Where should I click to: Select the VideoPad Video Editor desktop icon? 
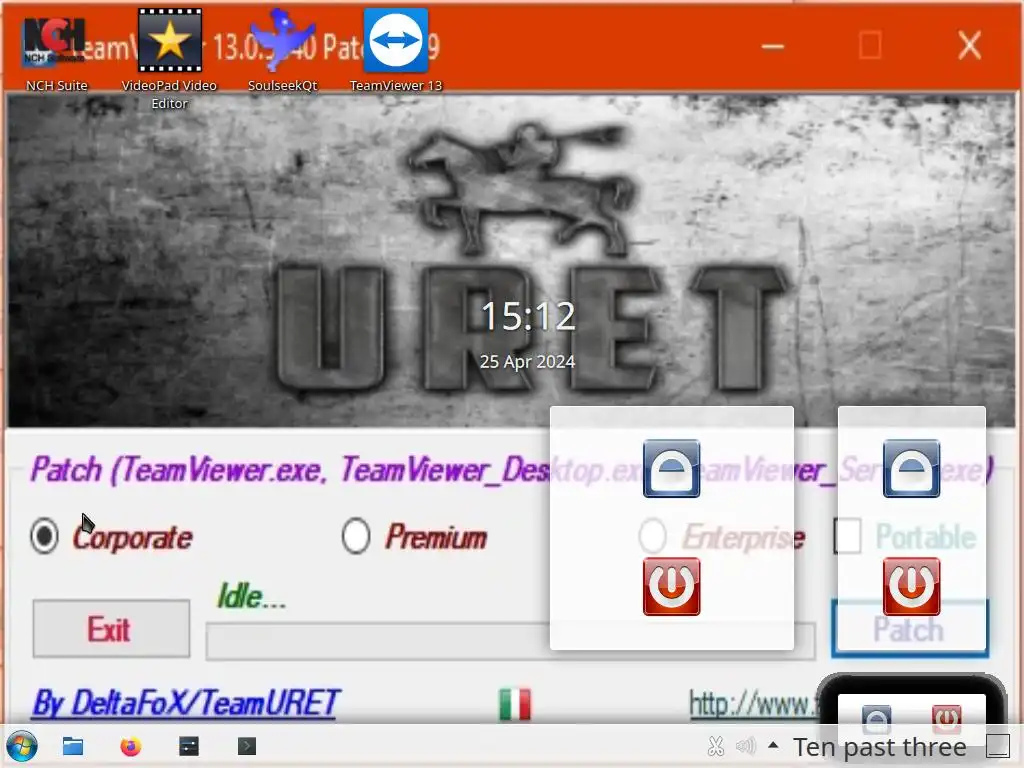169,59
